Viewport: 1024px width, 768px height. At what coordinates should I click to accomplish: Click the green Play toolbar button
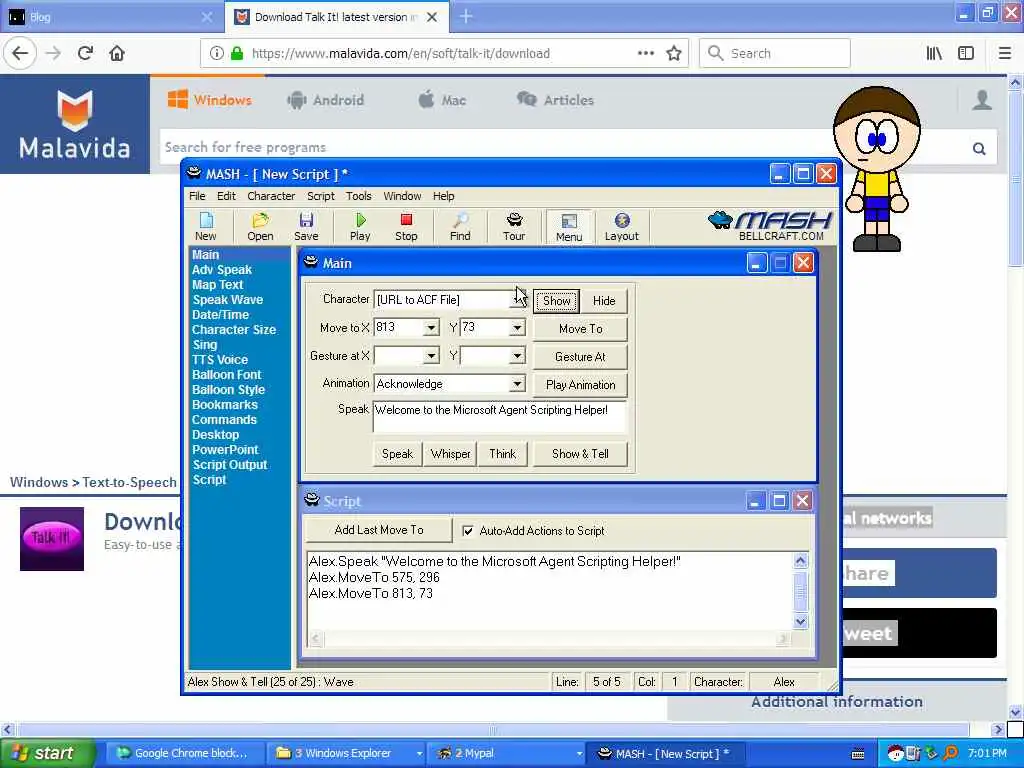click(x=360, y=227)
